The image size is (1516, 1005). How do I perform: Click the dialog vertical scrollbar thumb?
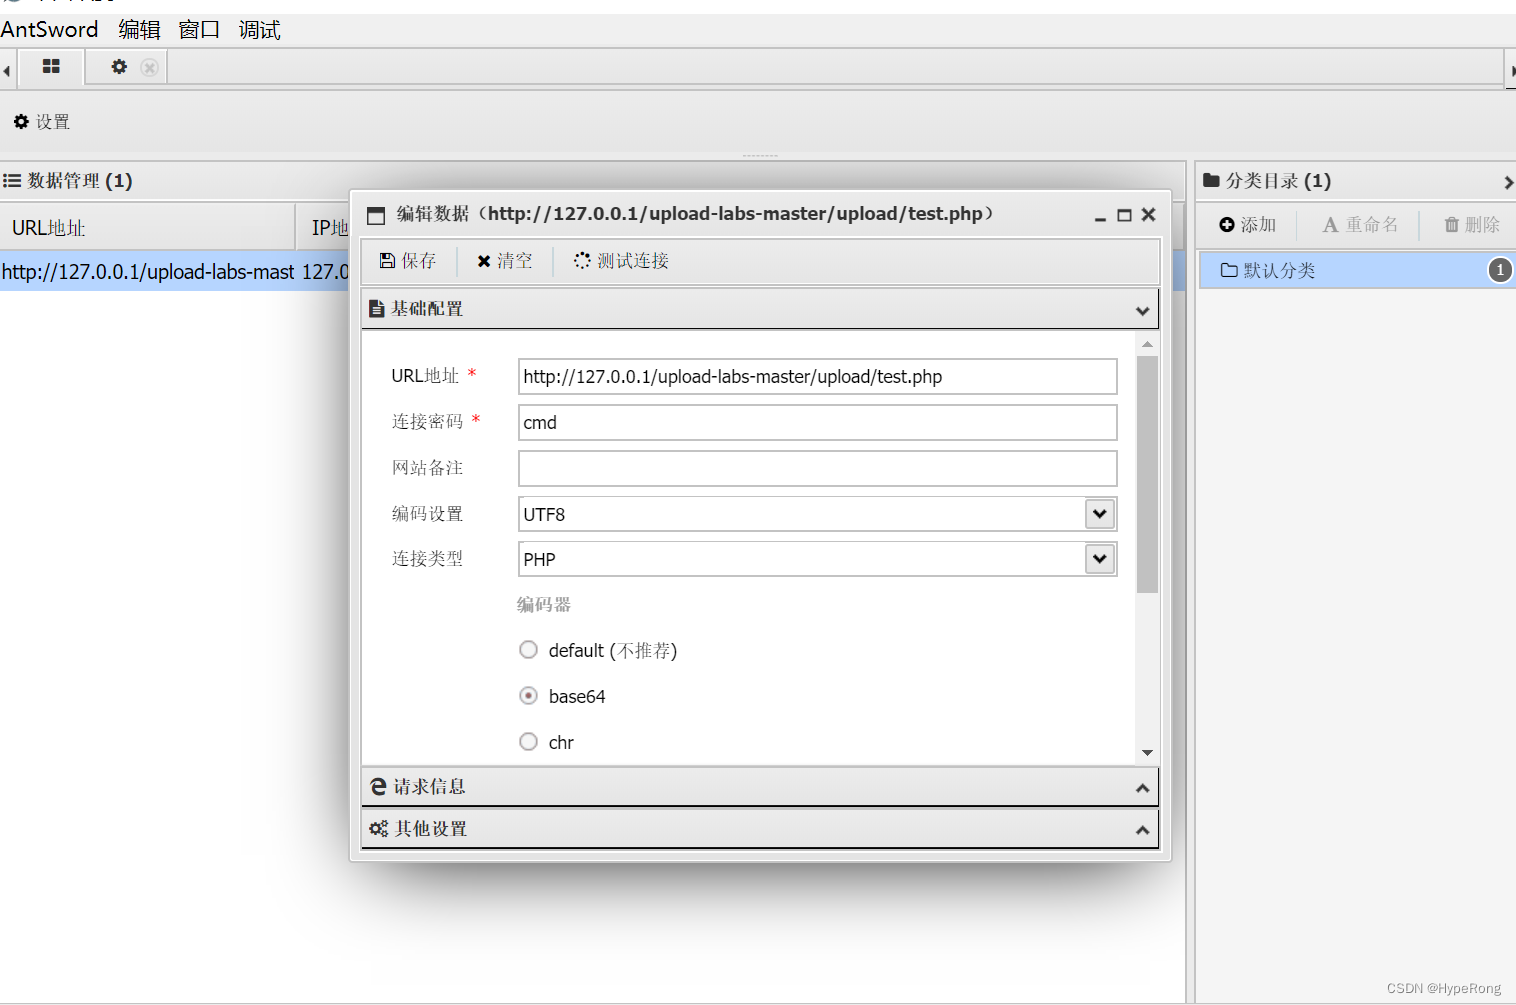point(1147,474)
